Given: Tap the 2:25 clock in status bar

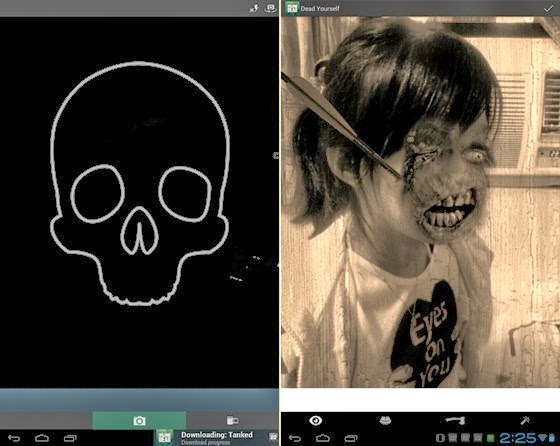Looking at the screenshot, I should (518, 438).
